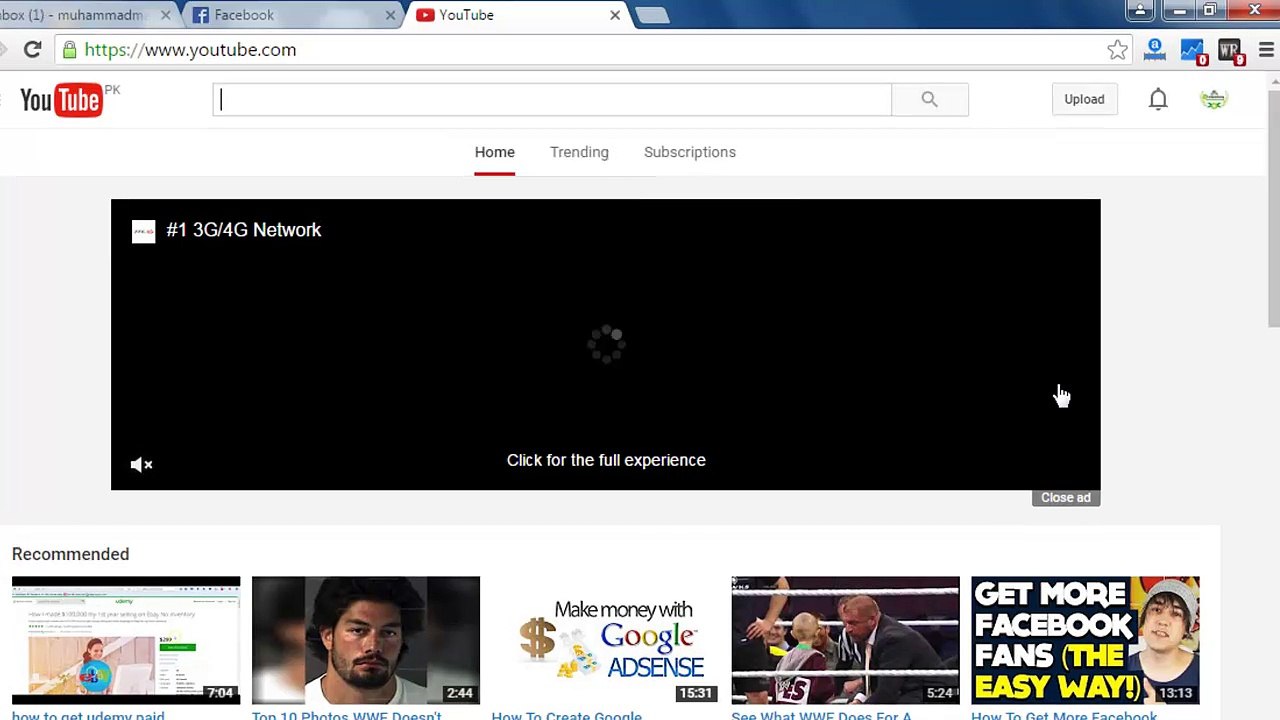The height and width of the screenshot is (720, 1280).
Task: Open the Chrome user profile button
Action: (1140, 10)
